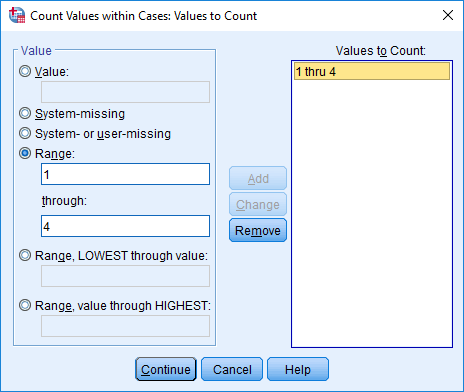Click the through field containing 4

[x=125, y=226]
